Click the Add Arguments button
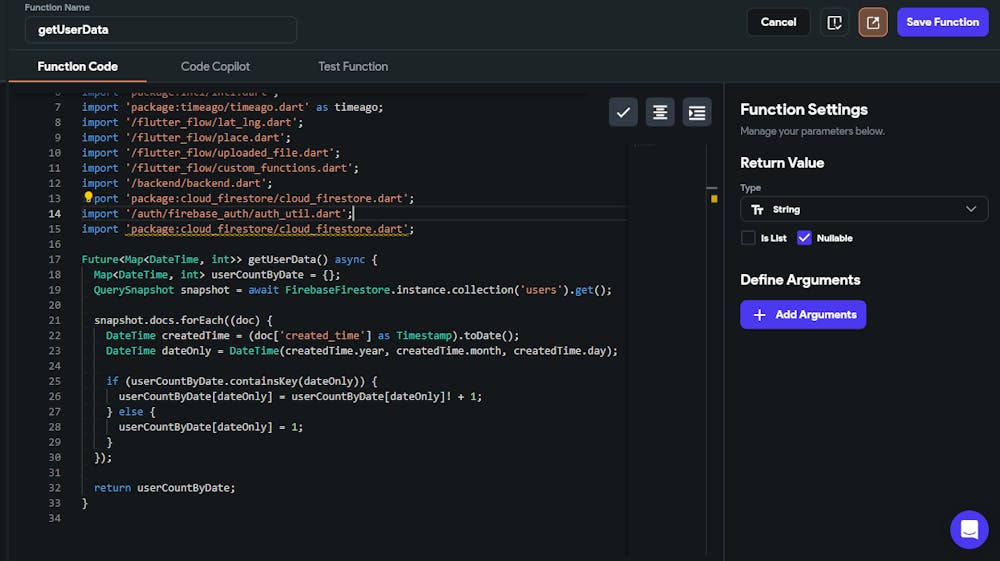 tap(803, 314)
